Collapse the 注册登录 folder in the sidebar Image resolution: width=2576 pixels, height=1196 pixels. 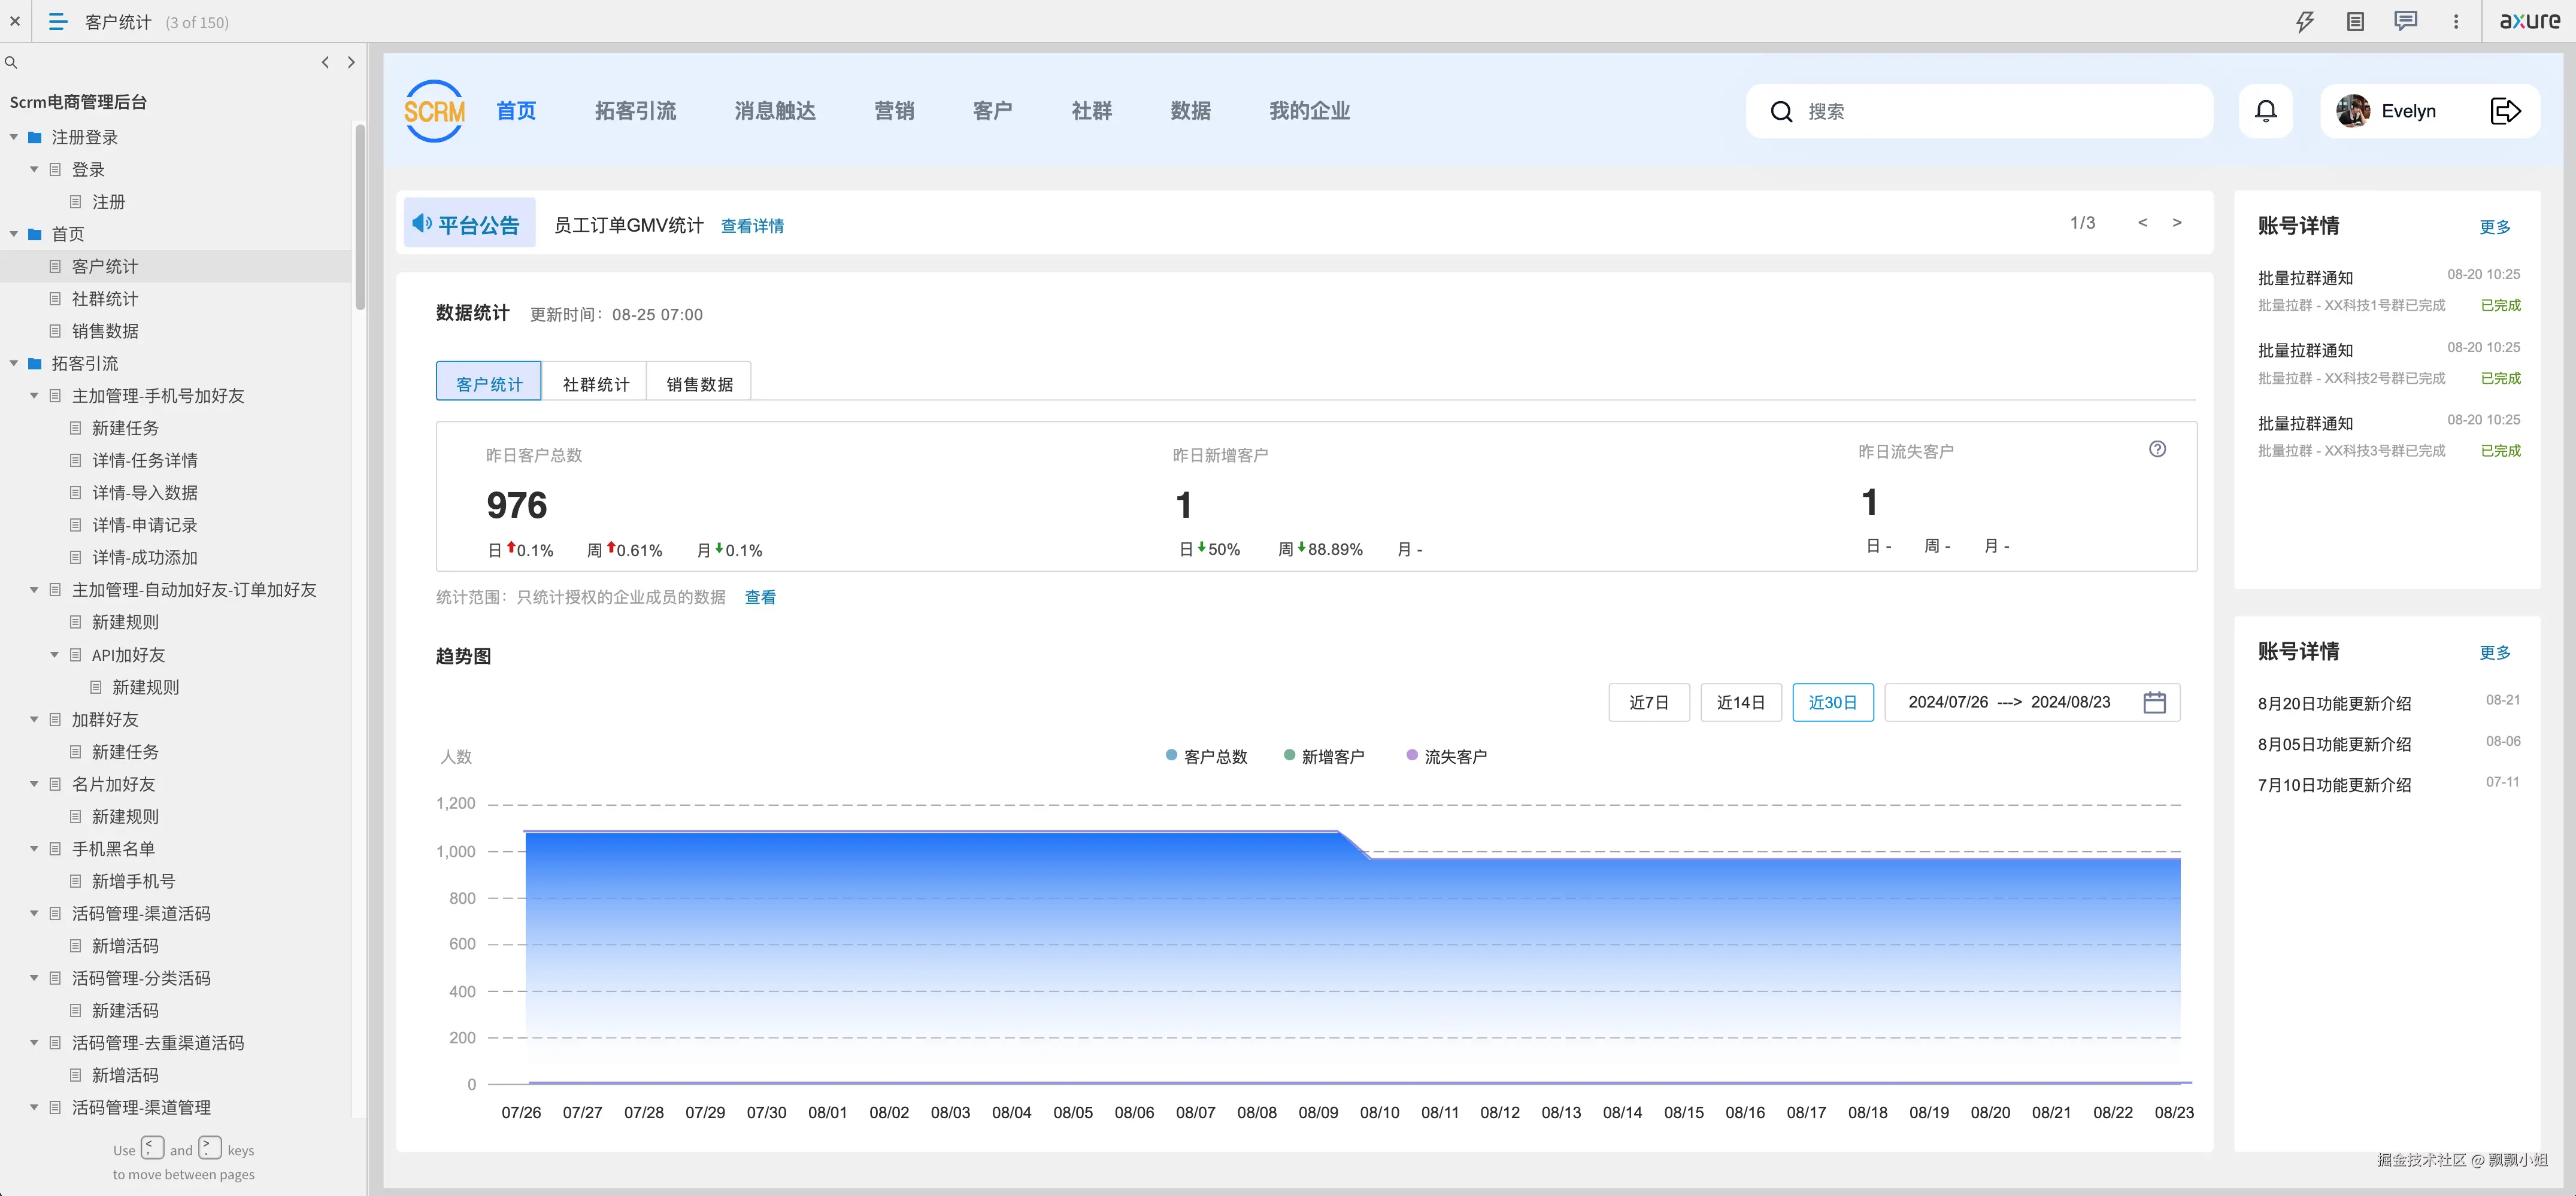(x=14, y=137)
